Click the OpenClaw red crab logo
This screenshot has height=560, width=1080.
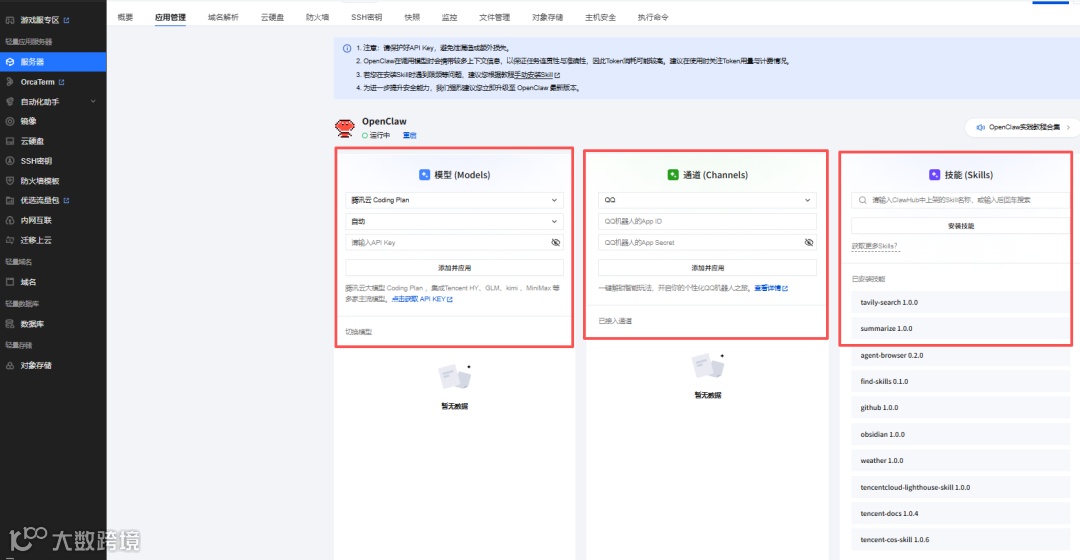coord(344,127)
